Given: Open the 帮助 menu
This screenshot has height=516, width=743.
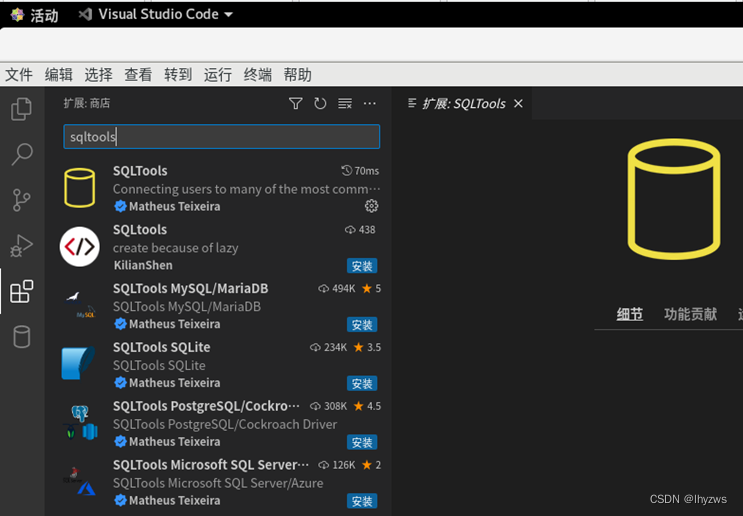Looking at the screenshot, I should tap(298, 74).
